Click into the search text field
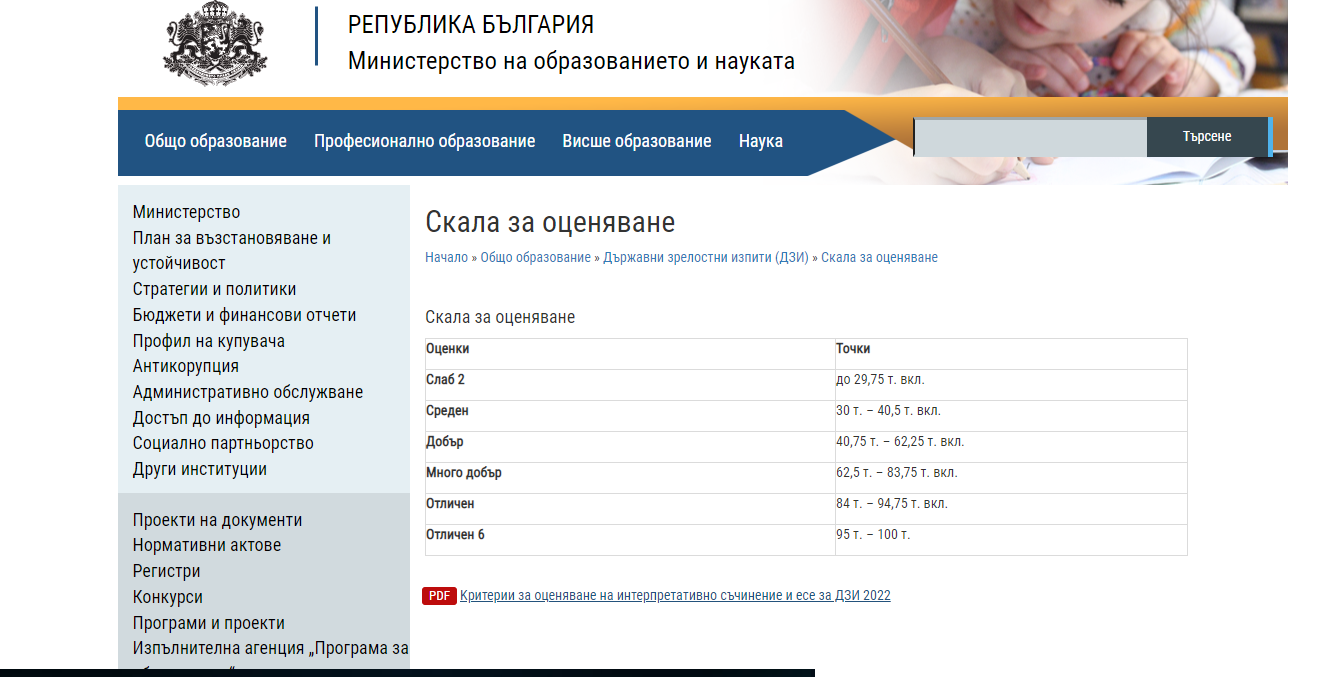The height and width of the screenshot is (677, 1340). 1030,137
